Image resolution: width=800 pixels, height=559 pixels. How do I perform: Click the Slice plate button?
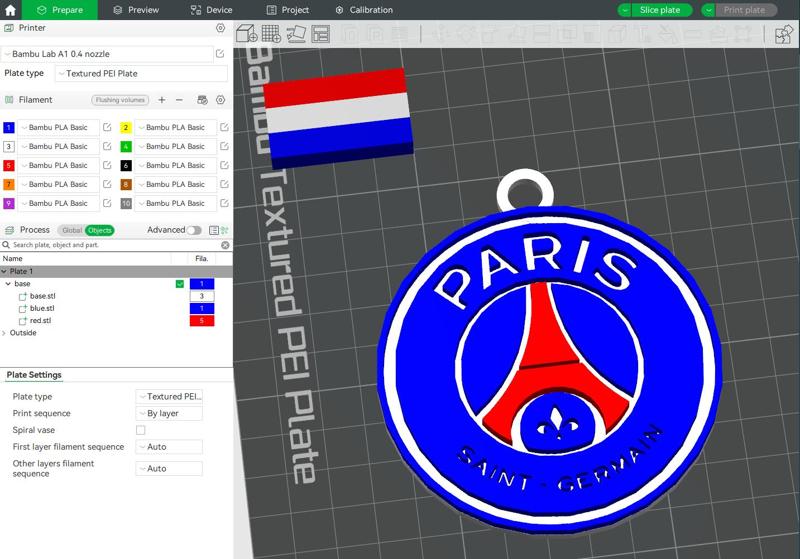click(661, 10)
